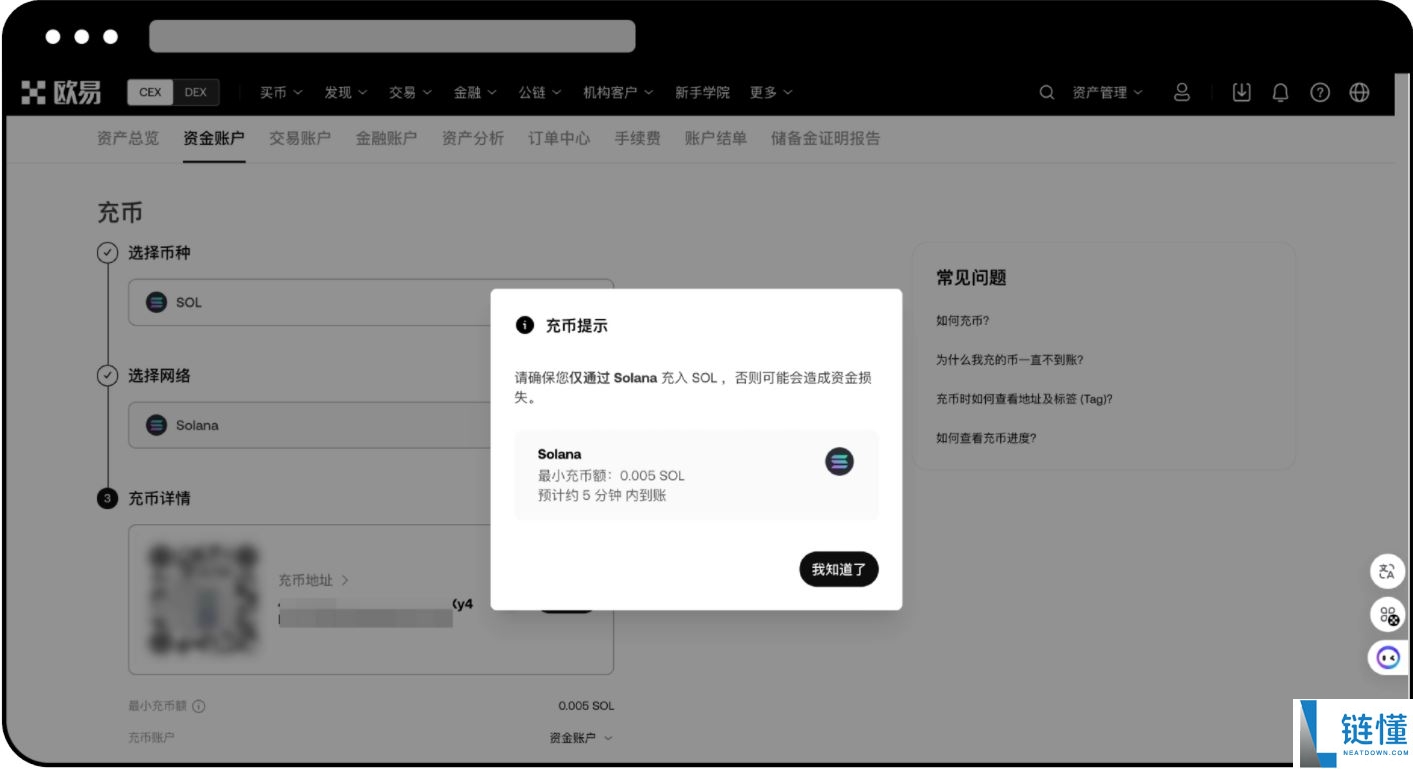Switch to CEX mode
Image resolution: width=1413 pixels, height=769 pixels.
pos(150,92)
